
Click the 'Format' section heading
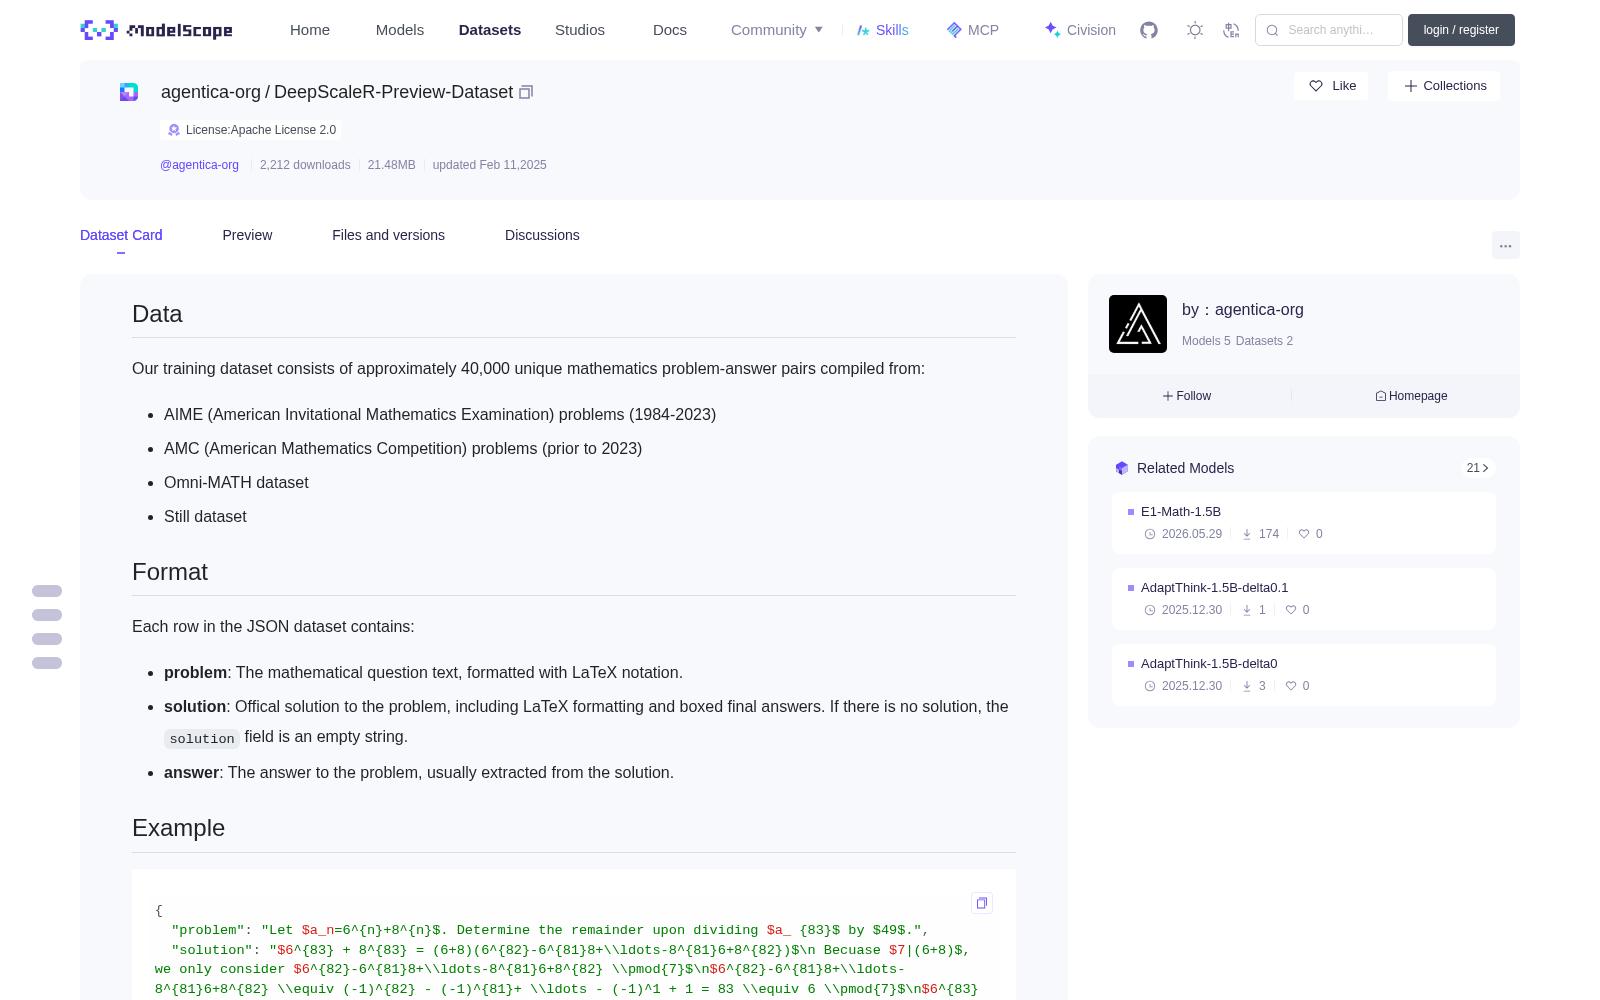170,572
